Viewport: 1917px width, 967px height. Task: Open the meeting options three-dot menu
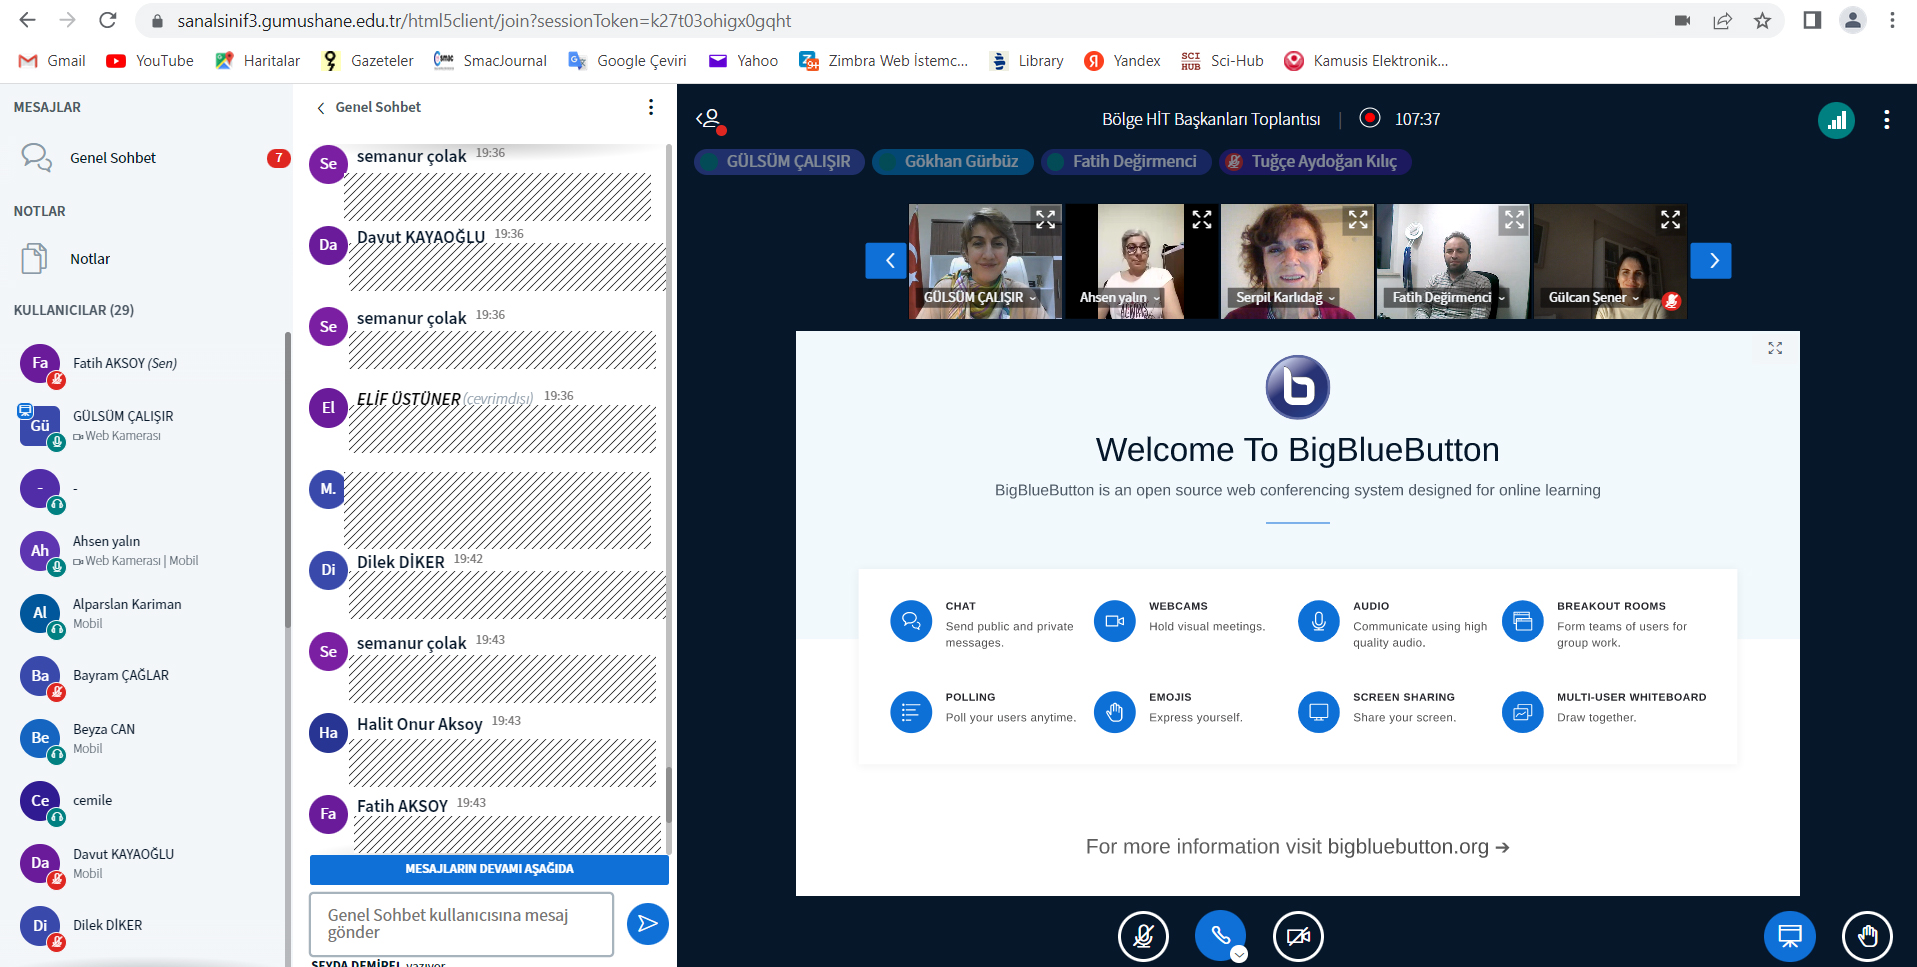click(x=1886, y=120)
